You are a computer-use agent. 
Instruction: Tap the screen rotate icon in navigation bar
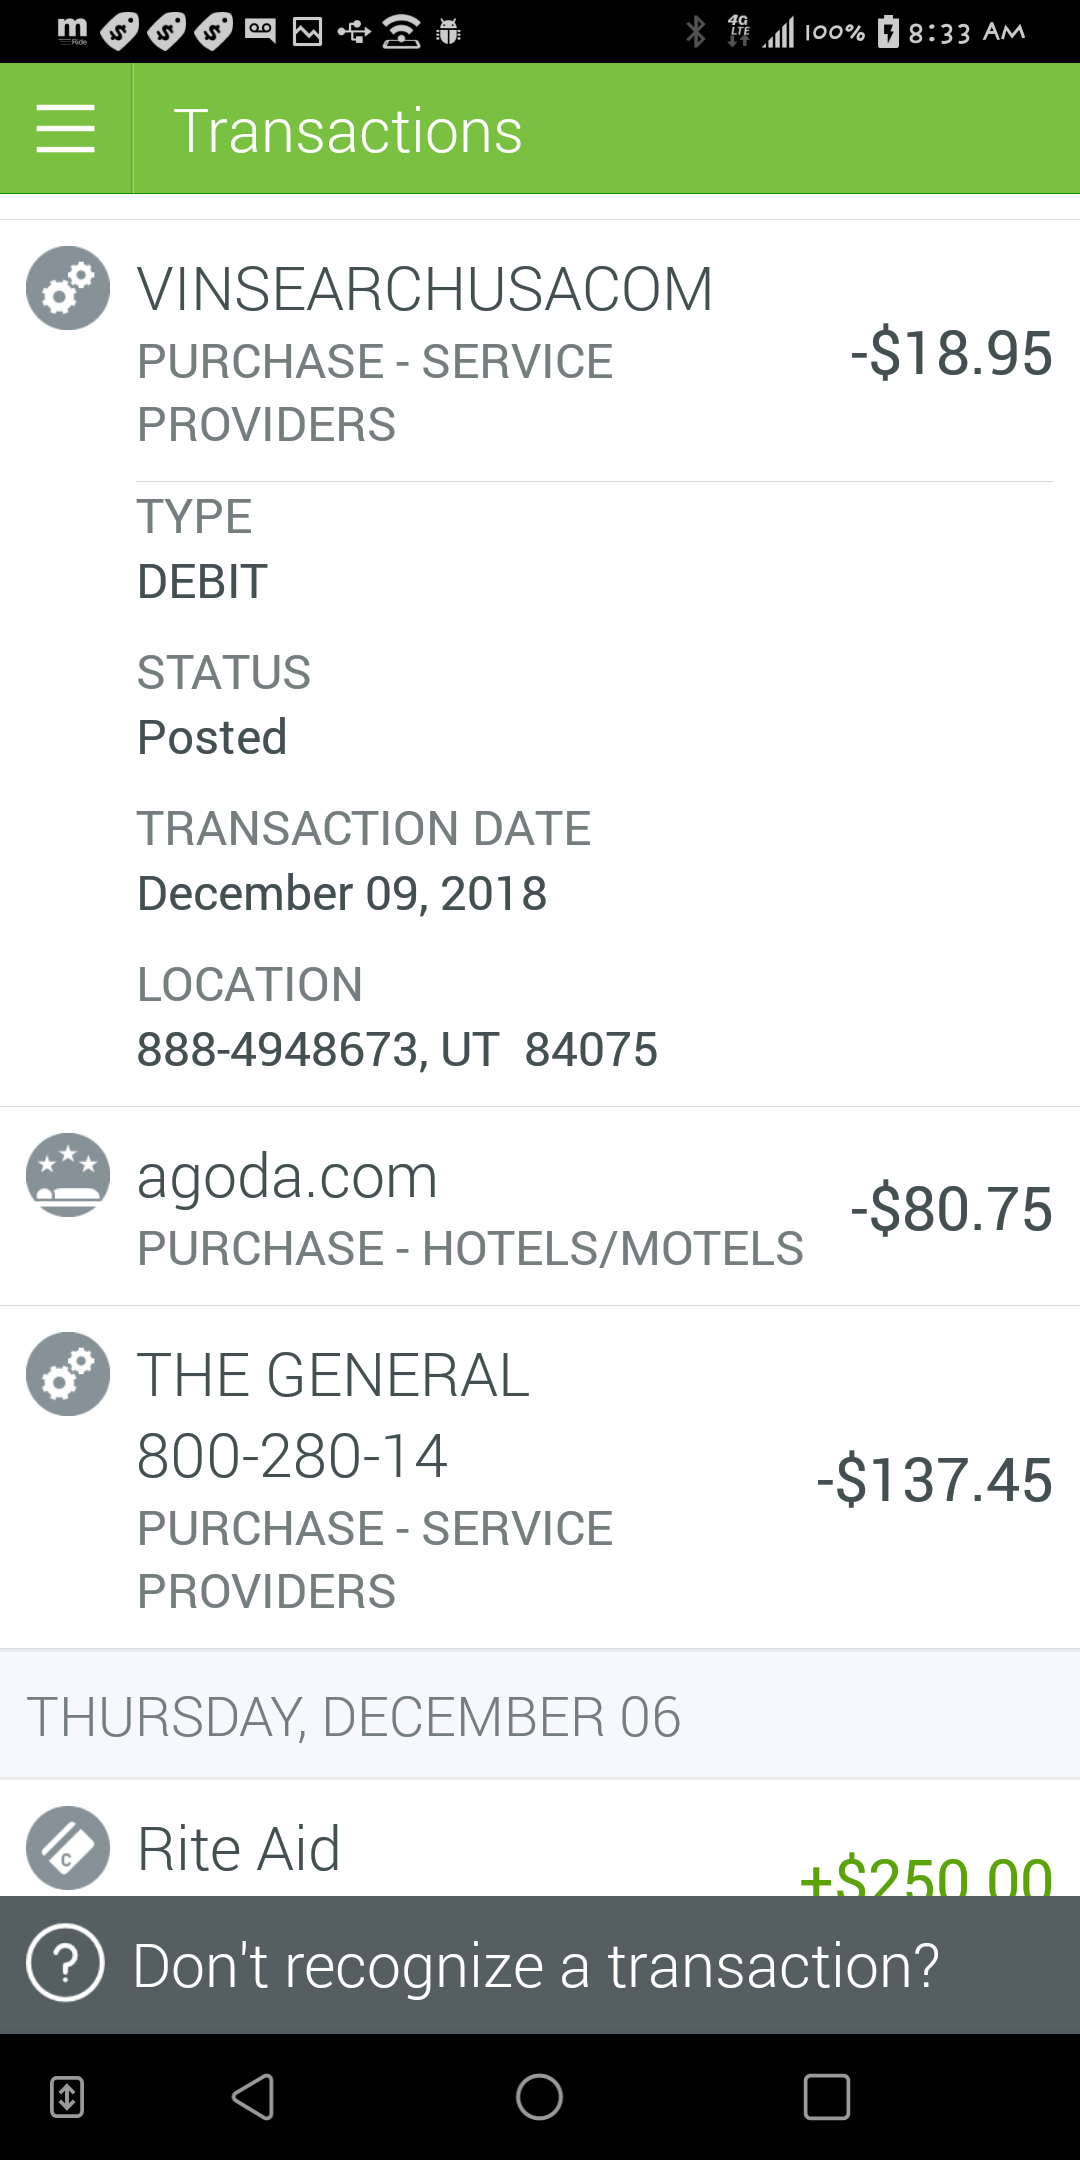pos(67,2096)
